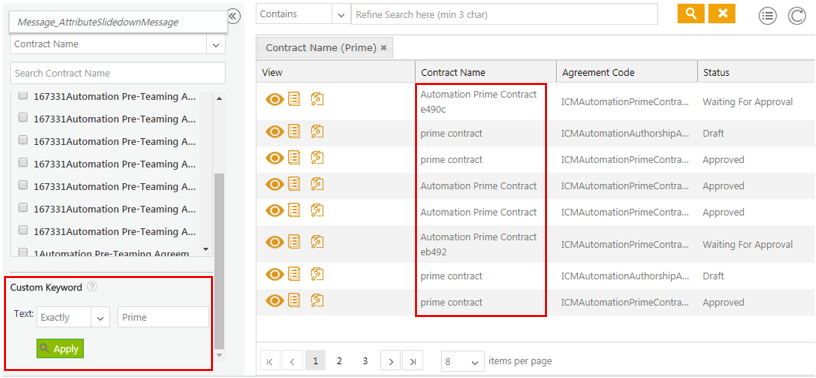Click the filter panel vertical scrollbar thumb

[219, 260]
